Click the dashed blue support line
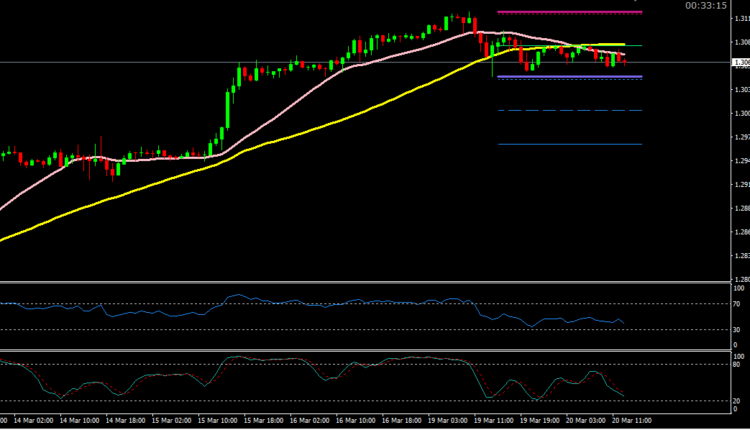Viewport: 750px width, 430px height. click(x=569, y=110)
